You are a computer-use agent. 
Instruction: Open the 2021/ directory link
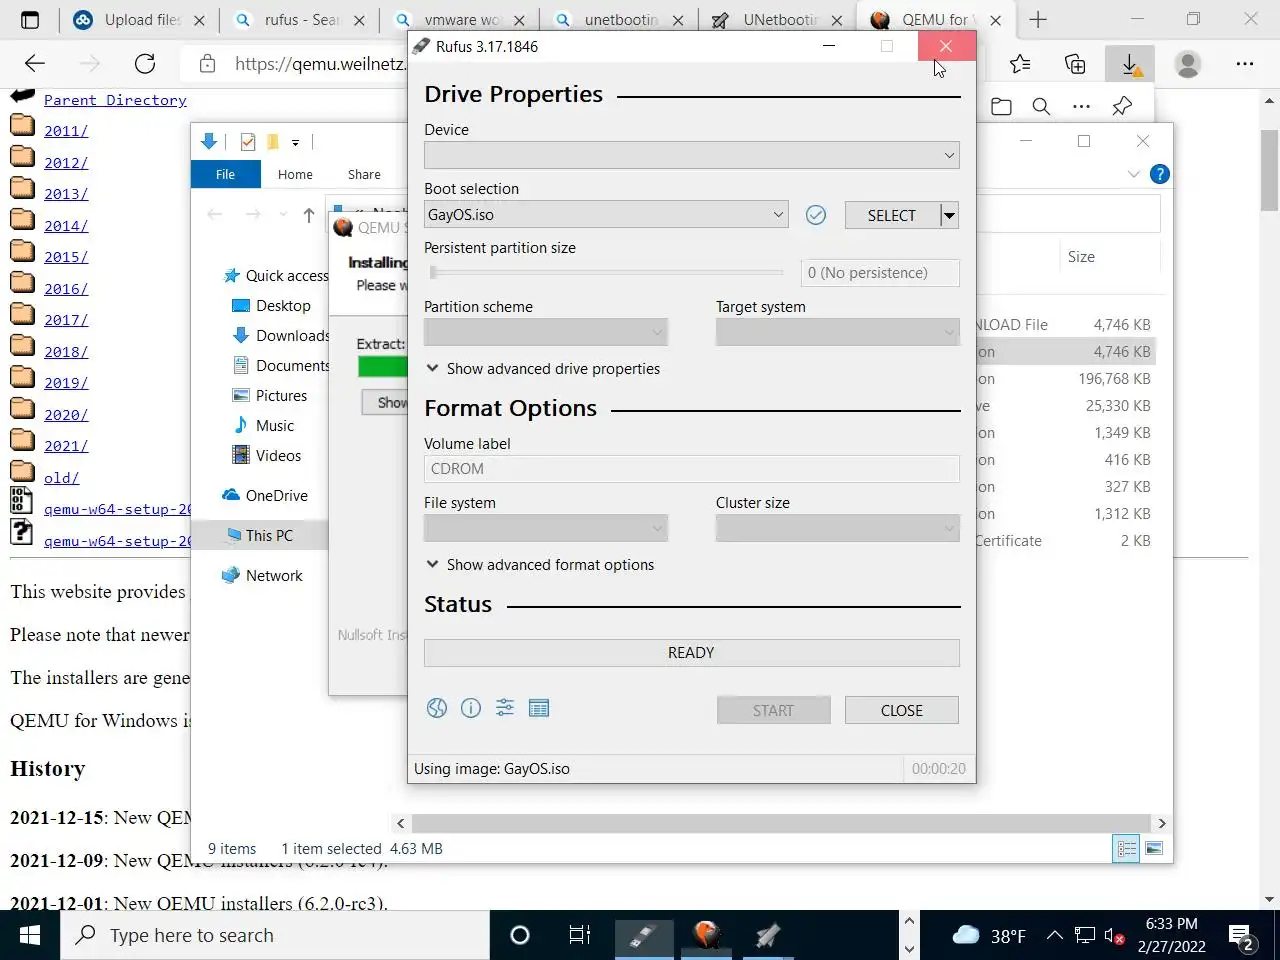pos(66,446)
